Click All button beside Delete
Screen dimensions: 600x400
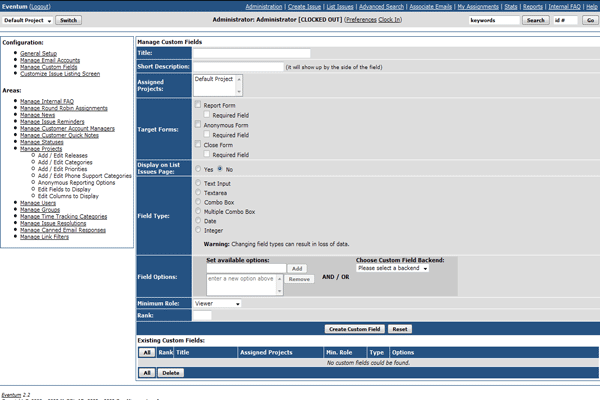147,373
